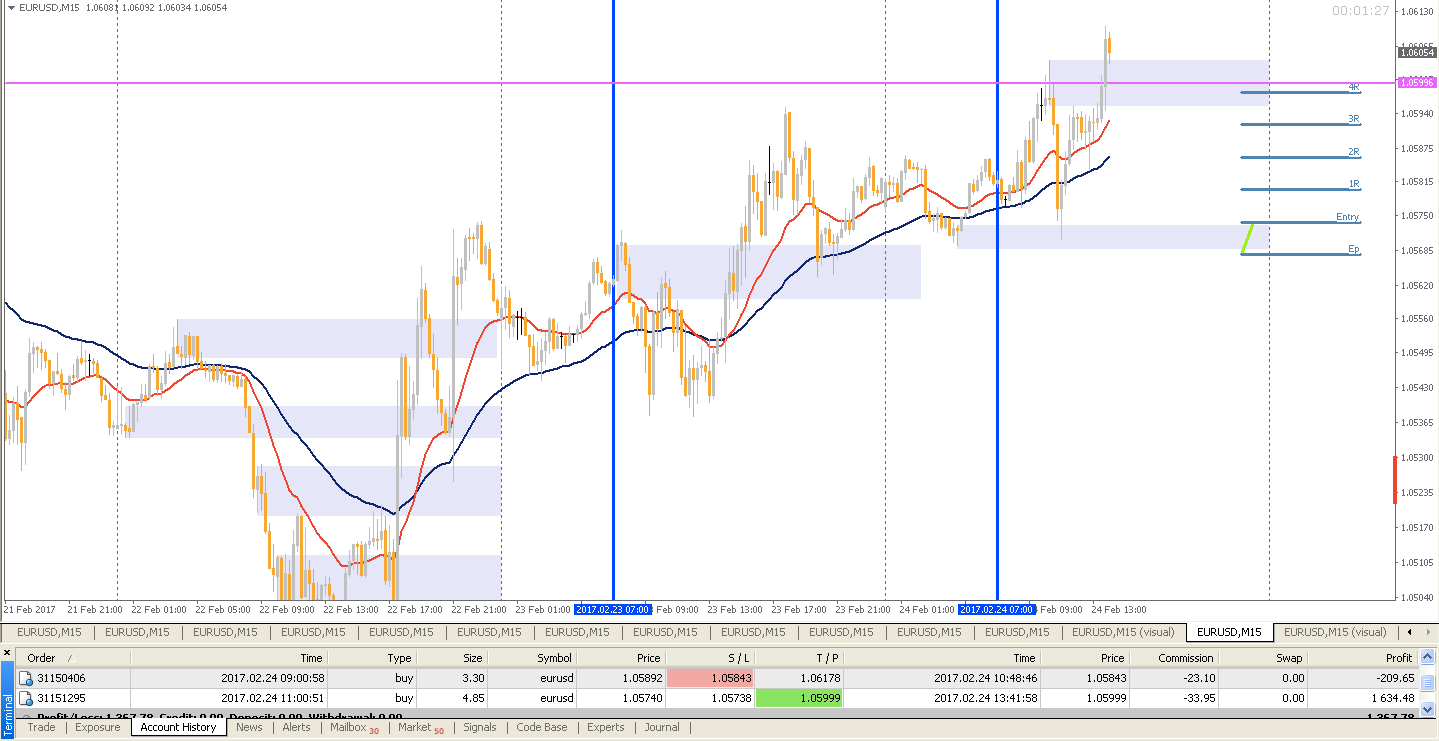The image size is (1439, 741).
Task: Sort by the S / L column header
Action: tap(710, 658)
